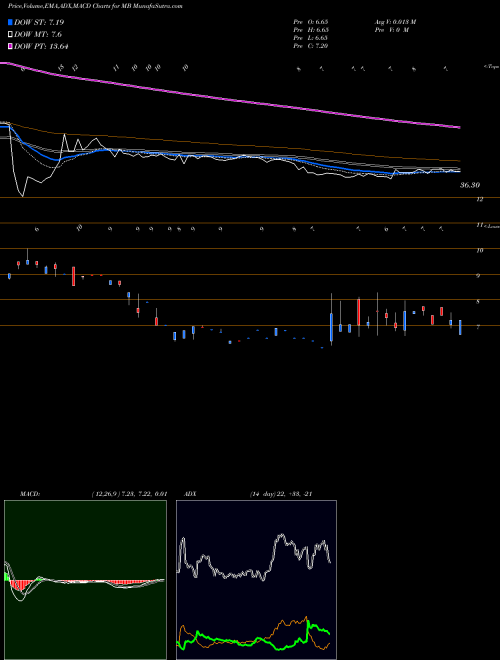Select the 'DOW MT: 7.6' legend label
This screenshot has height=660, width=500.
[x=38, y=35]
